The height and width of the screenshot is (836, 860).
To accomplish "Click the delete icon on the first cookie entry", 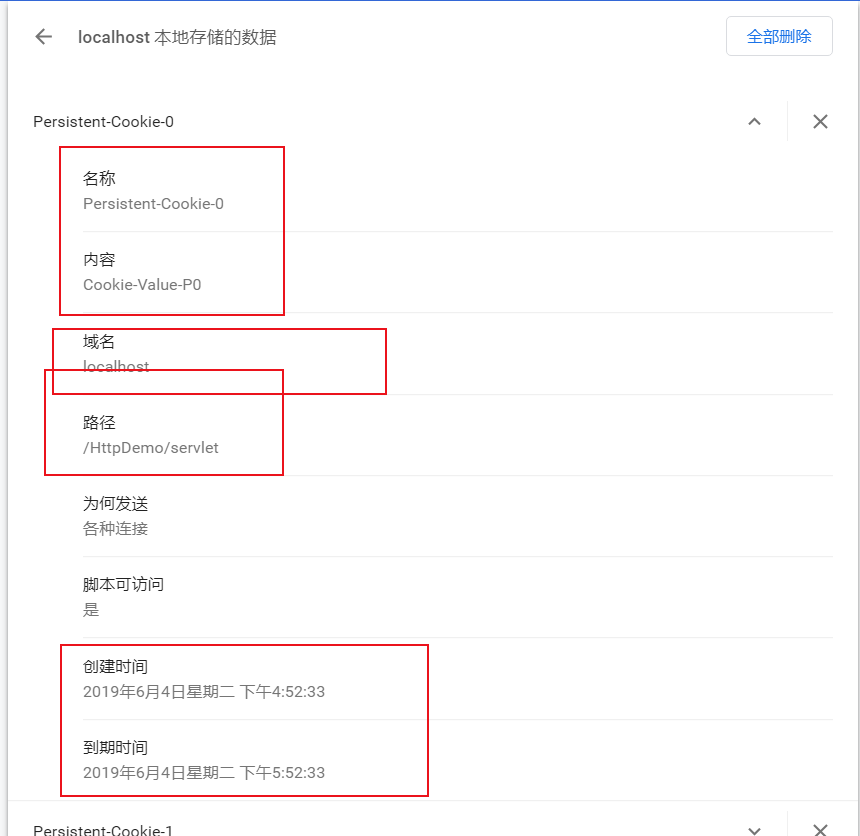I will (x=820, y=121).
